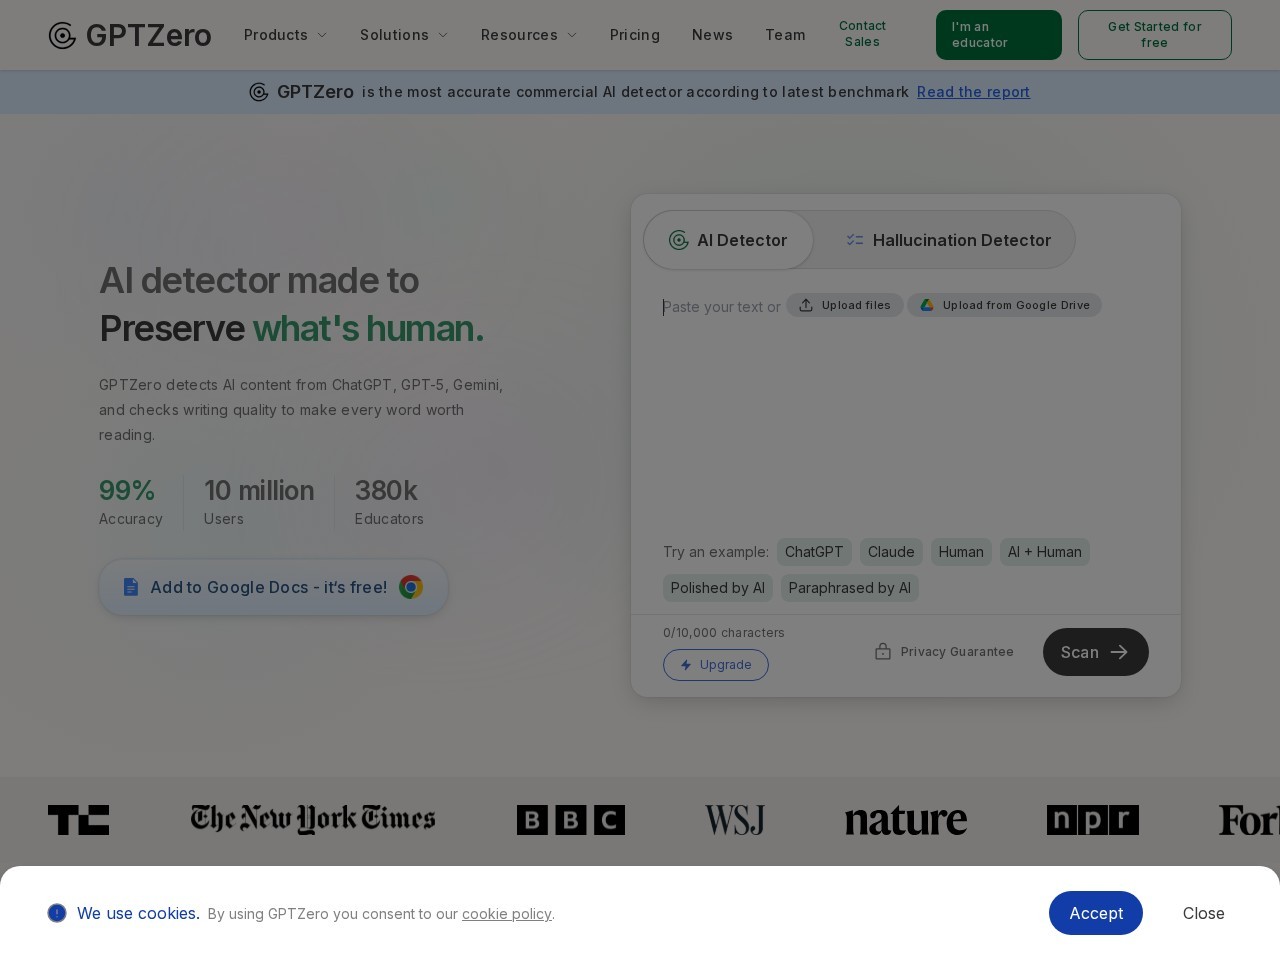The width and height of the screenshot is (1280, 960).
Task: Open the Resources dropdown
Action: (529, 35)
